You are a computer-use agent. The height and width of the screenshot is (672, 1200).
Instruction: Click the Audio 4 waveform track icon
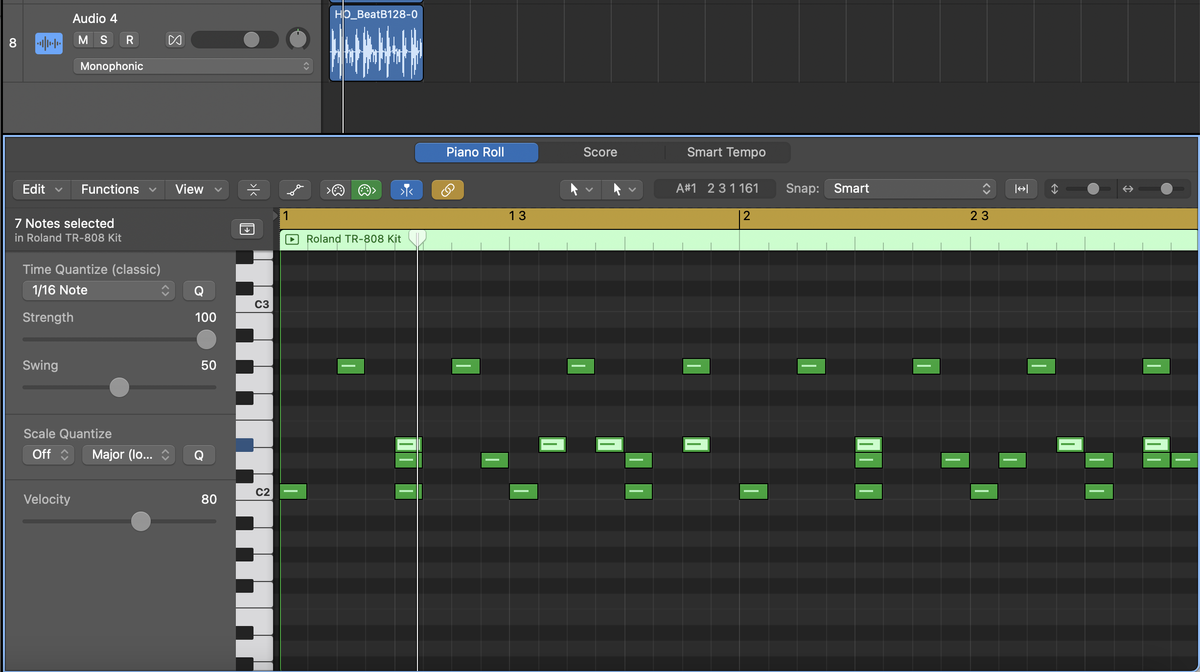(x=49, y=43)
